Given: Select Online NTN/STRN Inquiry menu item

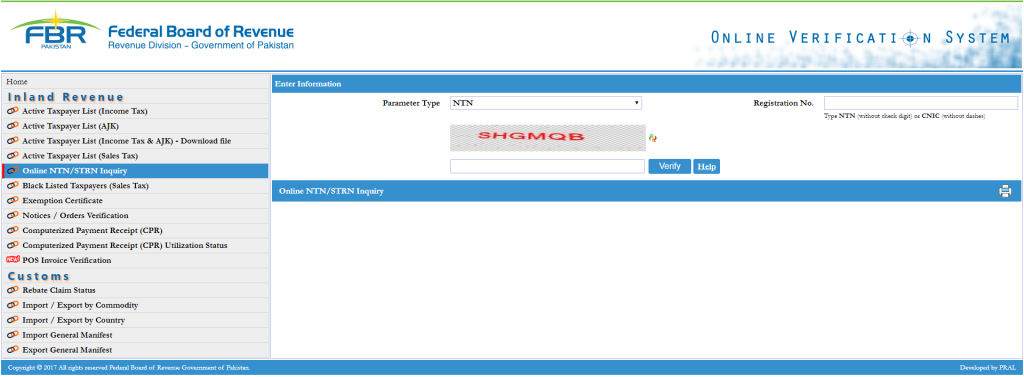Looking at the screenshot, I should [x=74, y=171].
